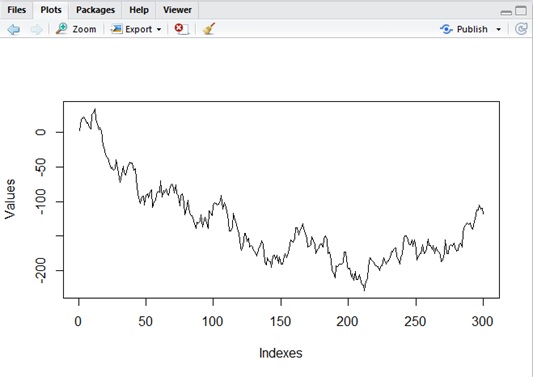Select the Plots tab

(x=51, y=10)
